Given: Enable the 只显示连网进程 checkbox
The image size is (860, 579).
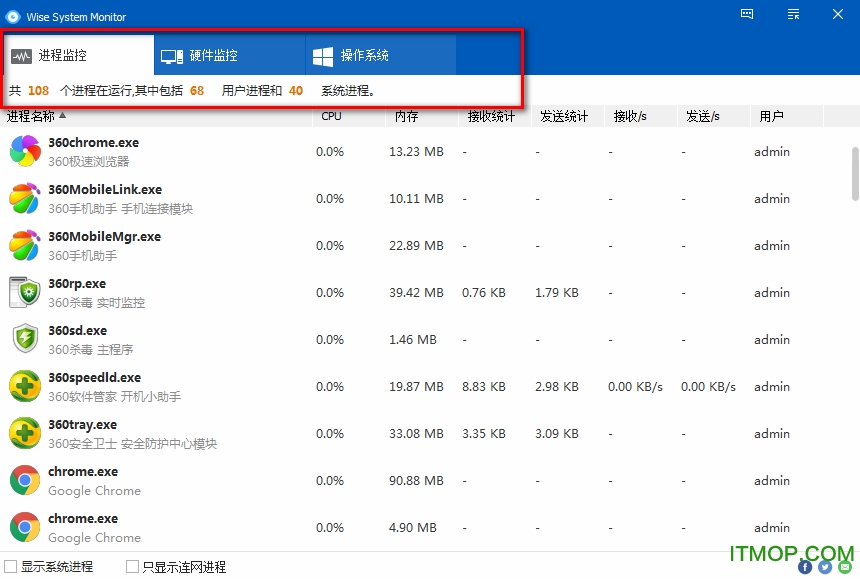Looking at the screenshot, I should coord(133,566).
